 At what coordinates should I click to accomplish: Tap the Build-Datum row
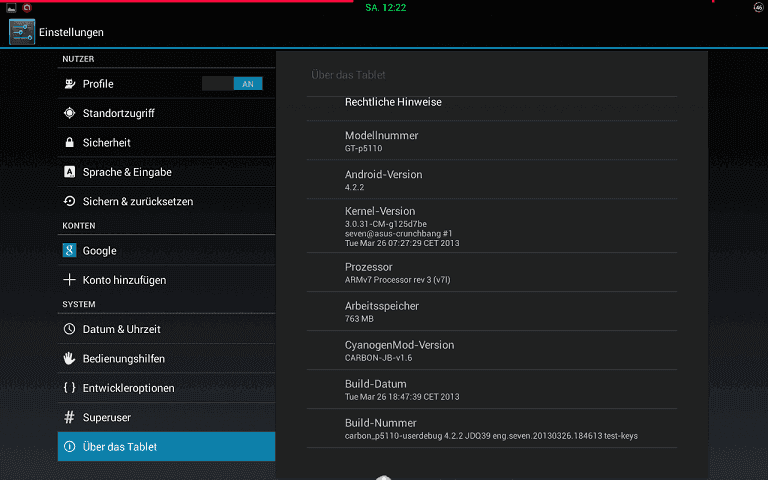(492, 389)
